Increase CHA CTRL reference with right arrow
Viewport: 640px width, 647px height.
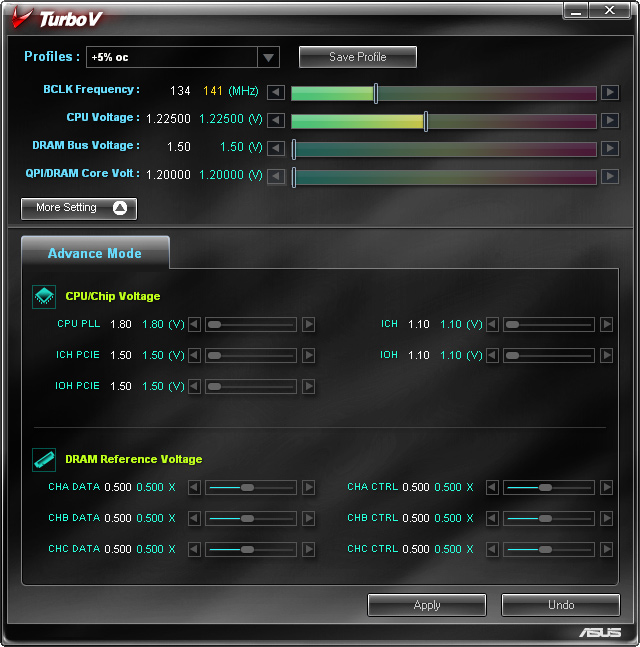coord(606,487)
